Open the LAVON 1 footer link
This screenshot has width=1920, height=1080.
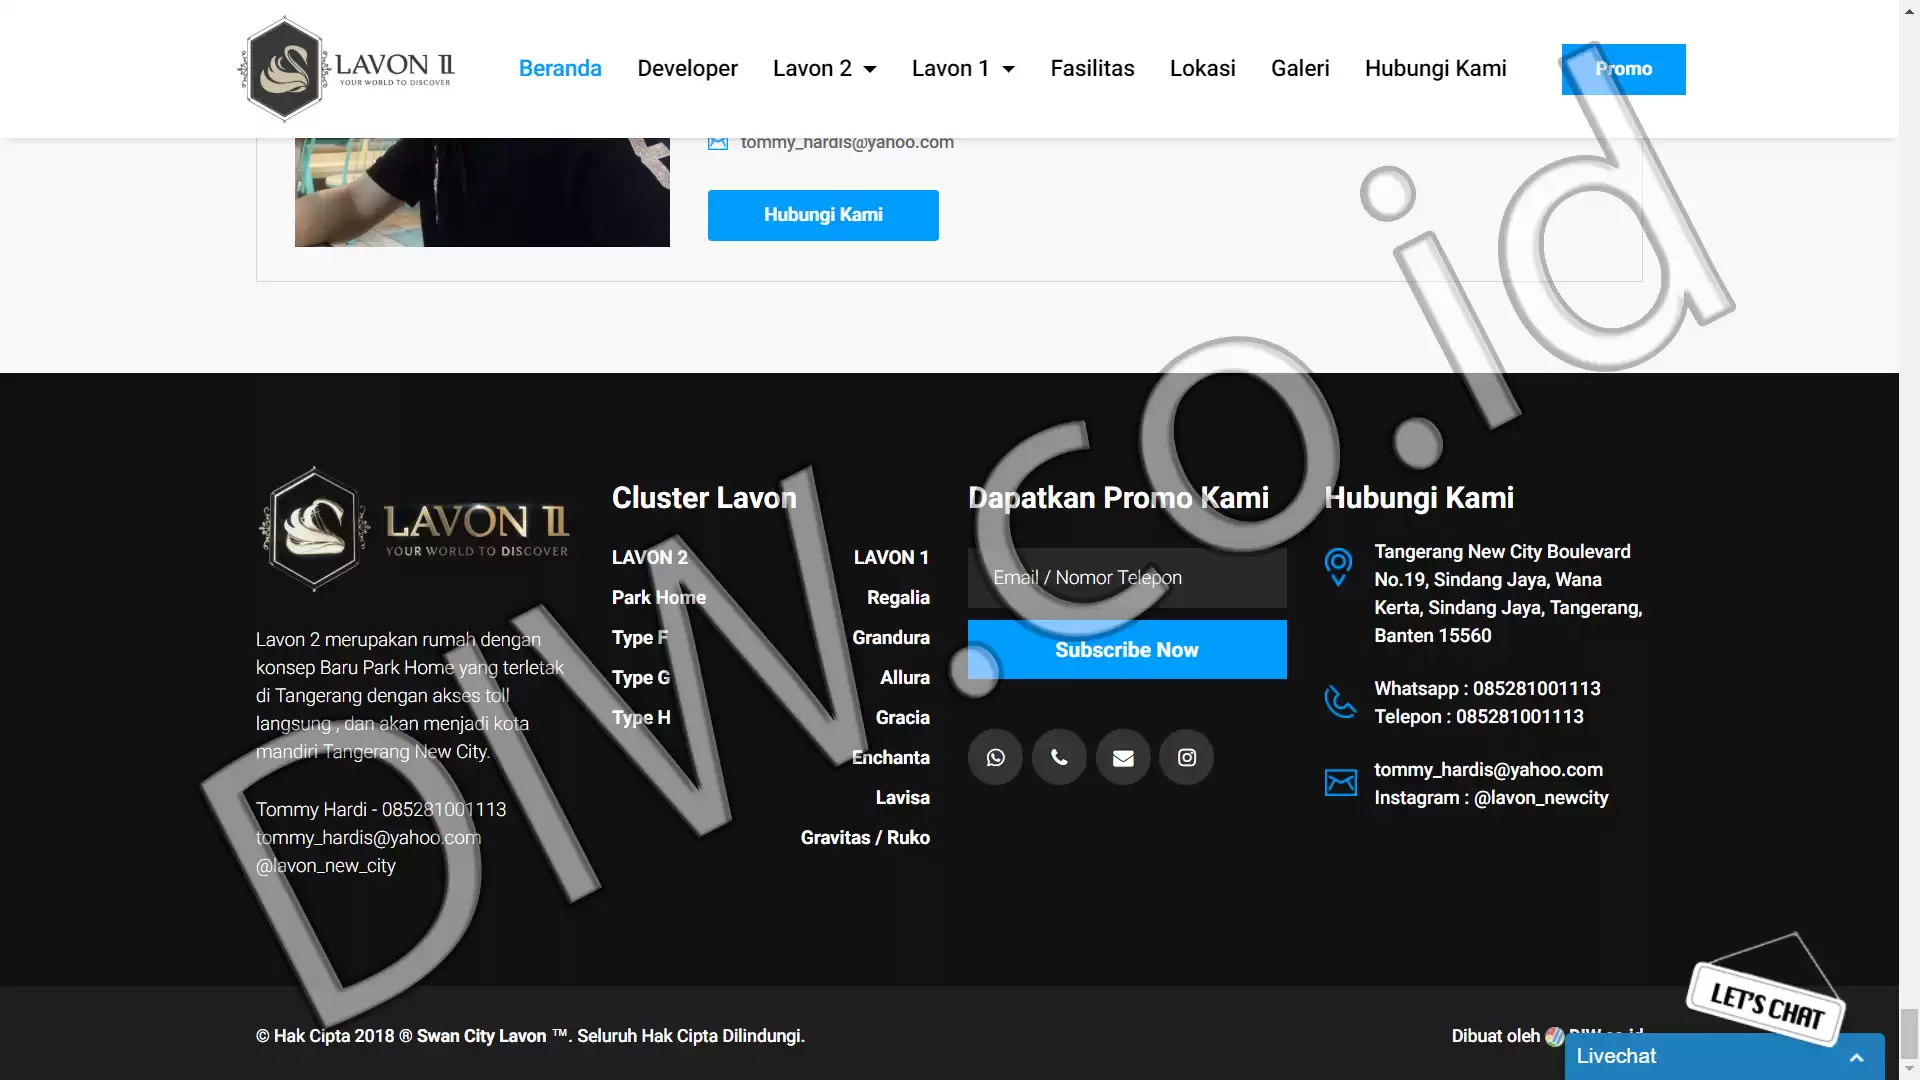point(891,557)
